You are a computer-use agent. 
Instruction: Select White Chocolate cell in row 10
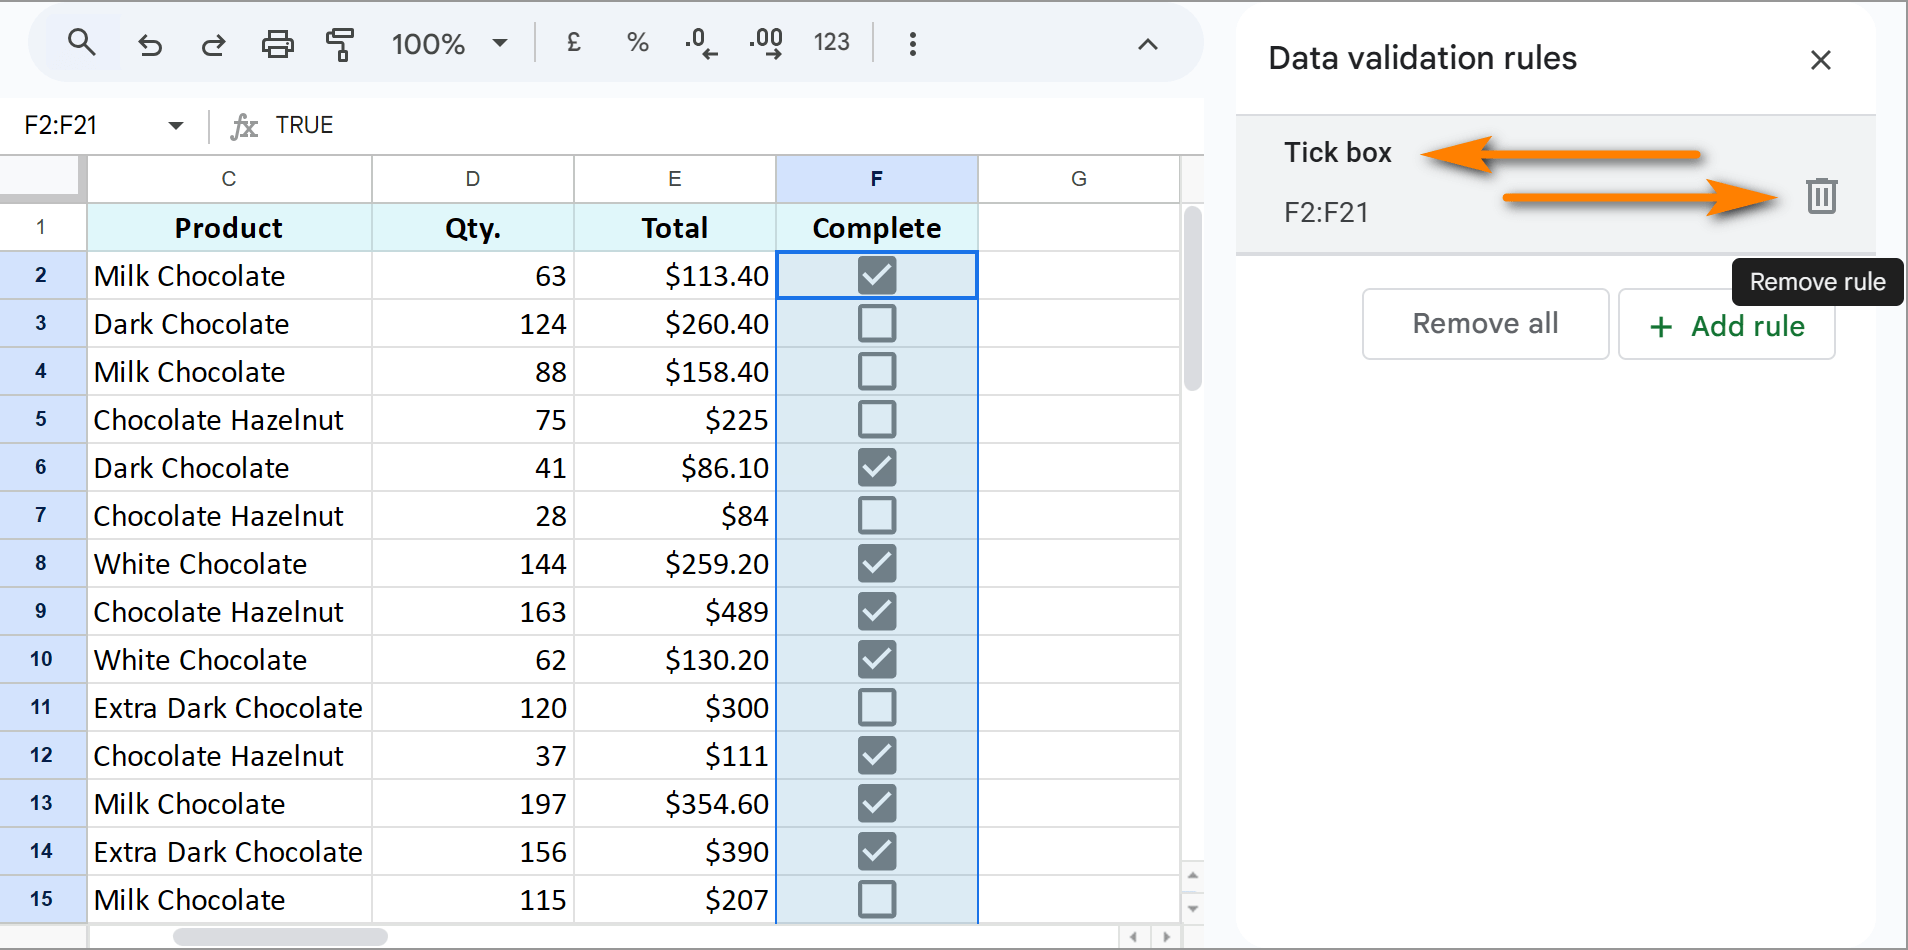tap(229, 659)
